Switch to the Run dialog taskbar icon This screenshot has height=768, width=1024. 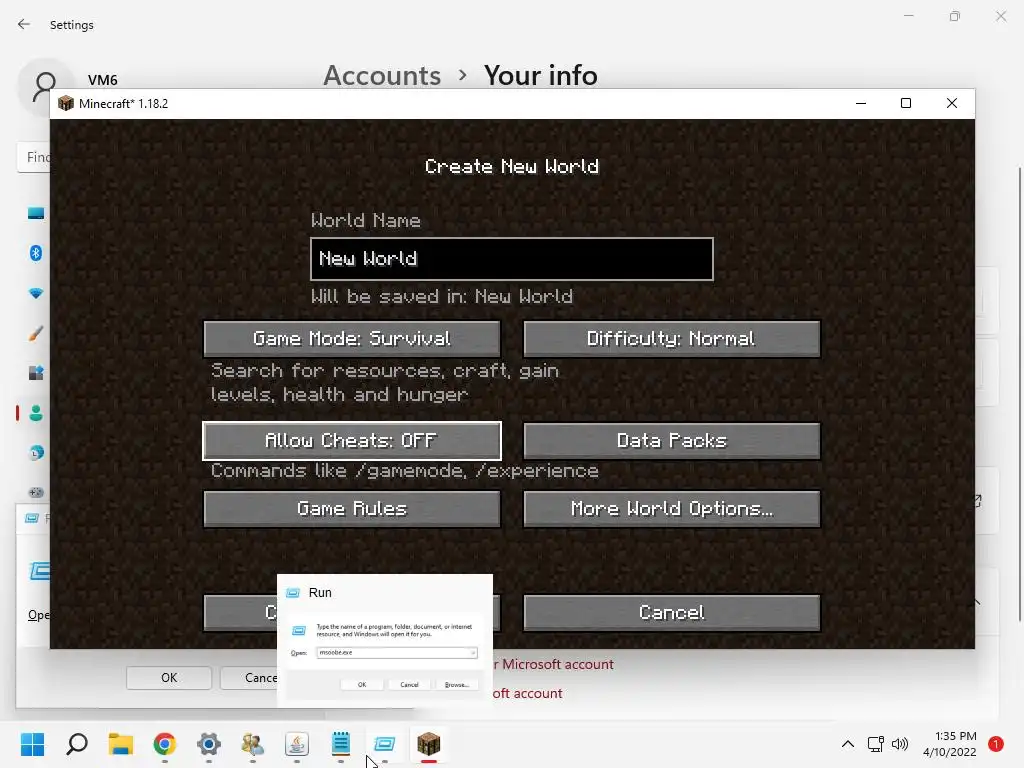[385, 744]
